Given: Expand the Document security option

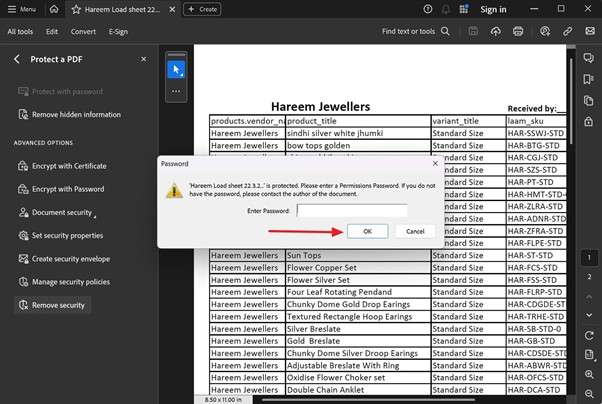Looking at the screenshot, I should [56, 212].
